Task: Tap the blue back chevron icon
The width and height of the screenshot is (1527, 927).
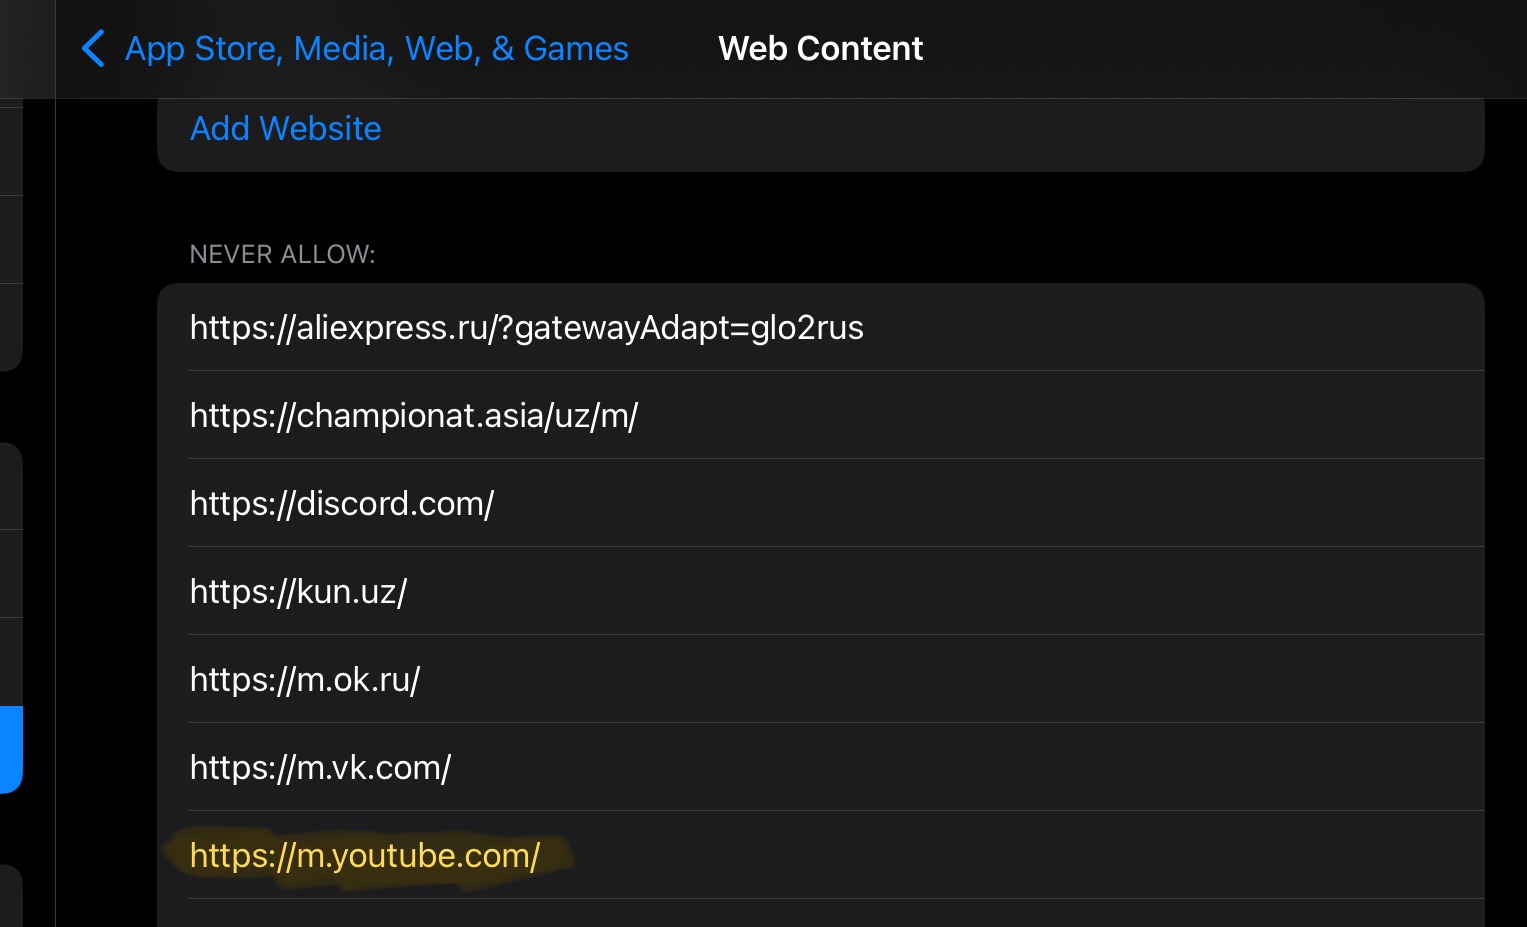Action: point(93,48)
